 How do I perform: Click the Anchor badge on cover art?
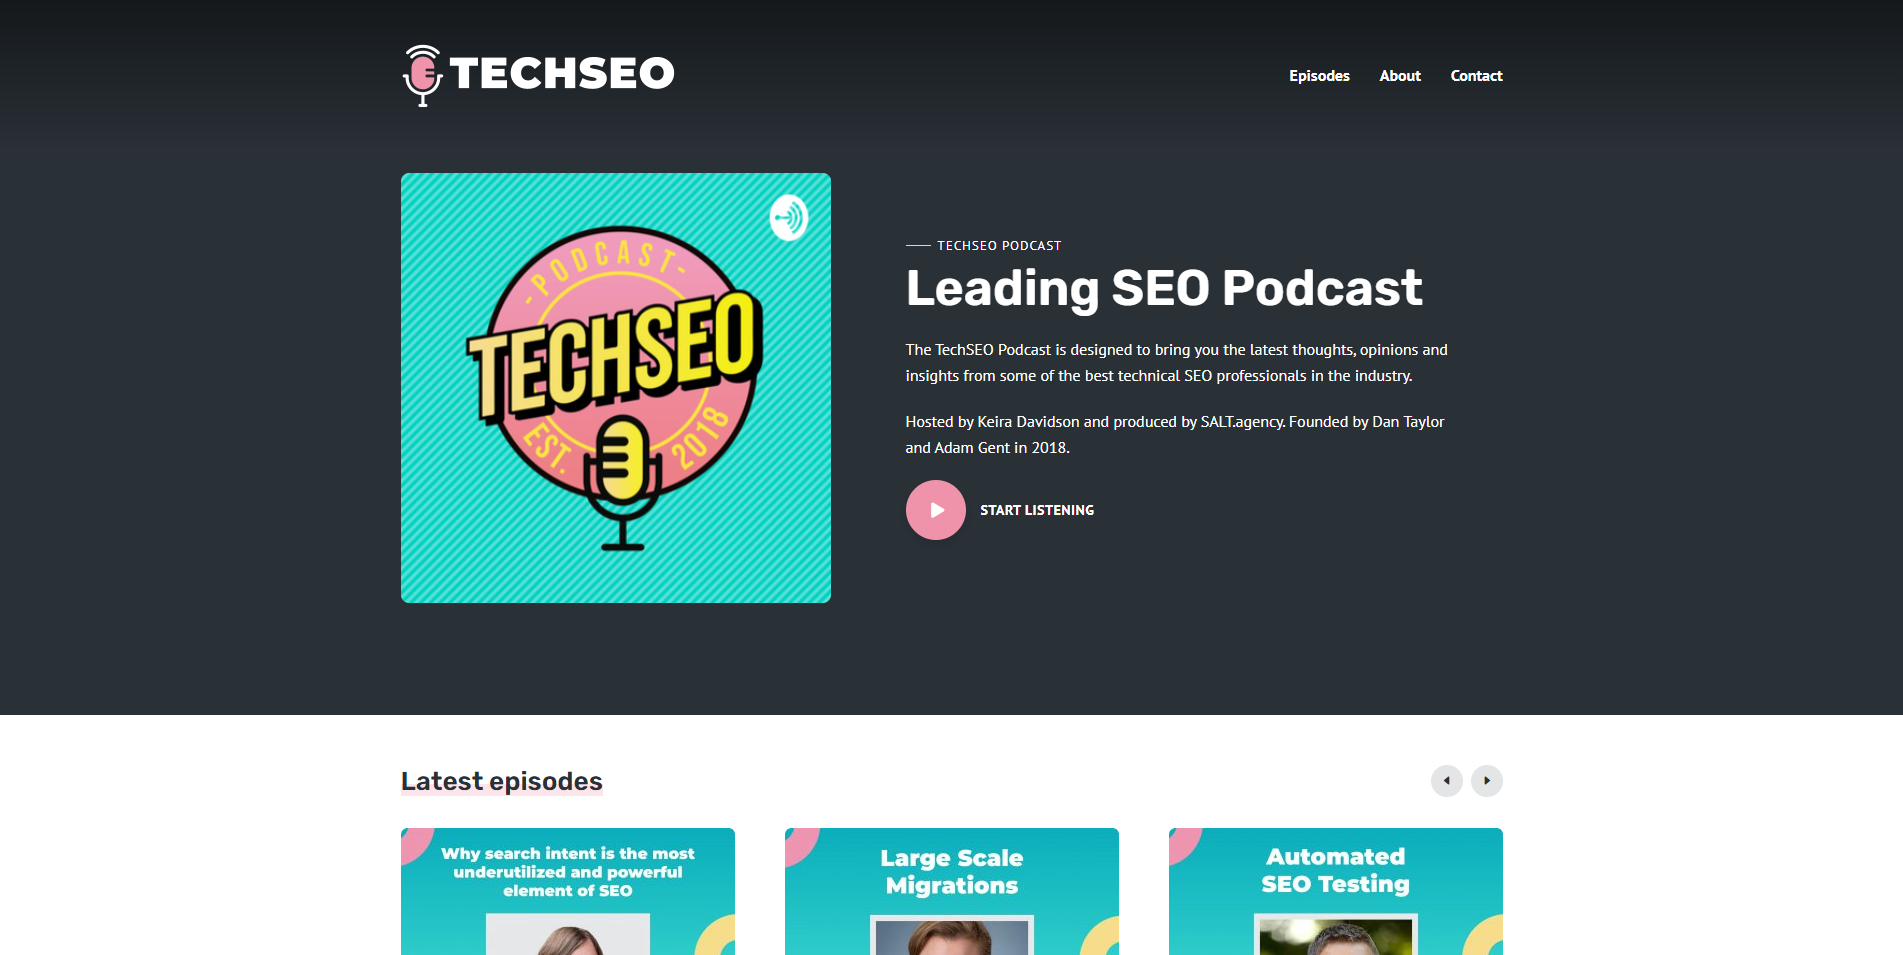[789, 217]
